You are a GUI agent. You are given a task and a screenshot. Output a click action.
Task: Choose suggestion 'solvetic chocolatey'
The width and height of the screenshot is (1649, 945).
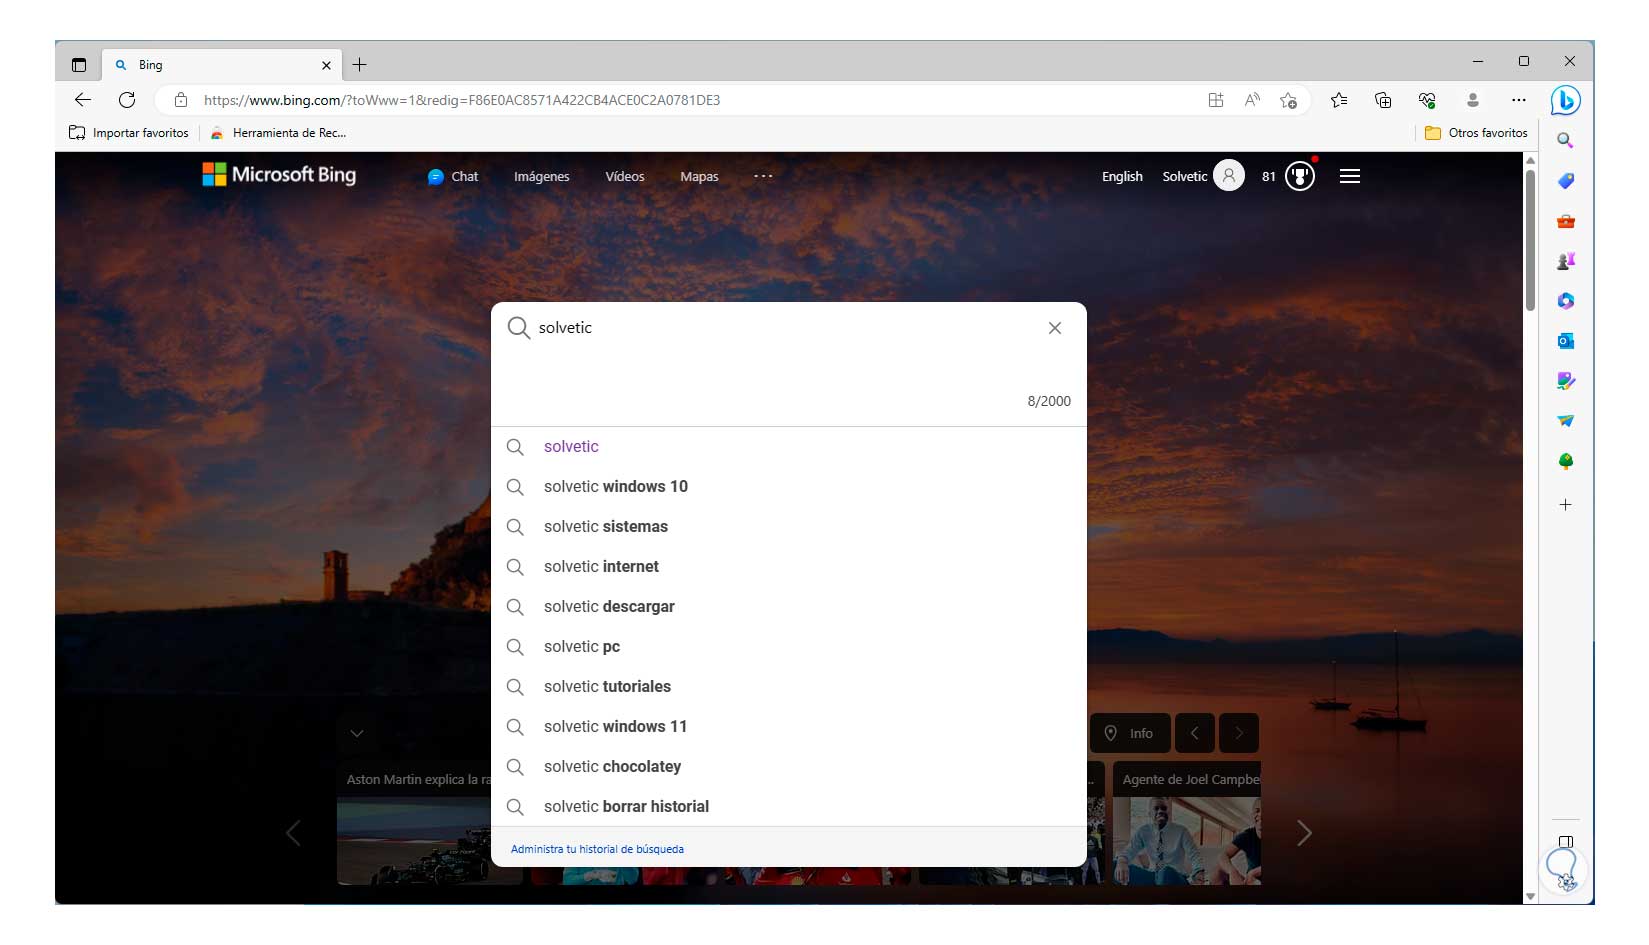pyautogui.click(x=789, y=767)
